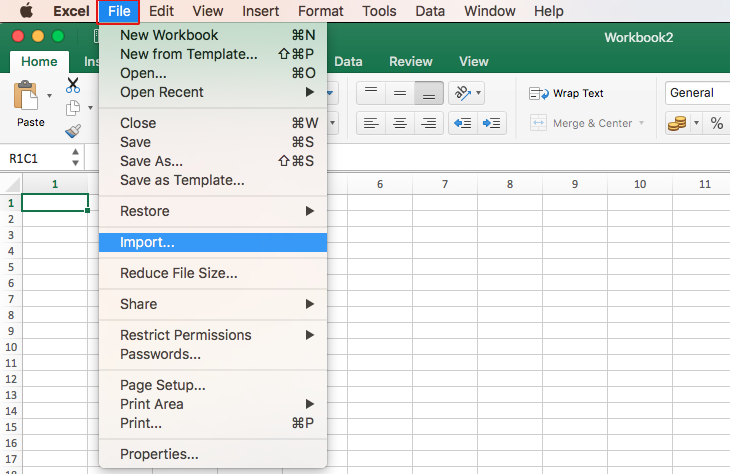730x474 pixels.
Task: Expand Restrict Permissions submenu
Action: pyautogui.click(x=213, y=335)
